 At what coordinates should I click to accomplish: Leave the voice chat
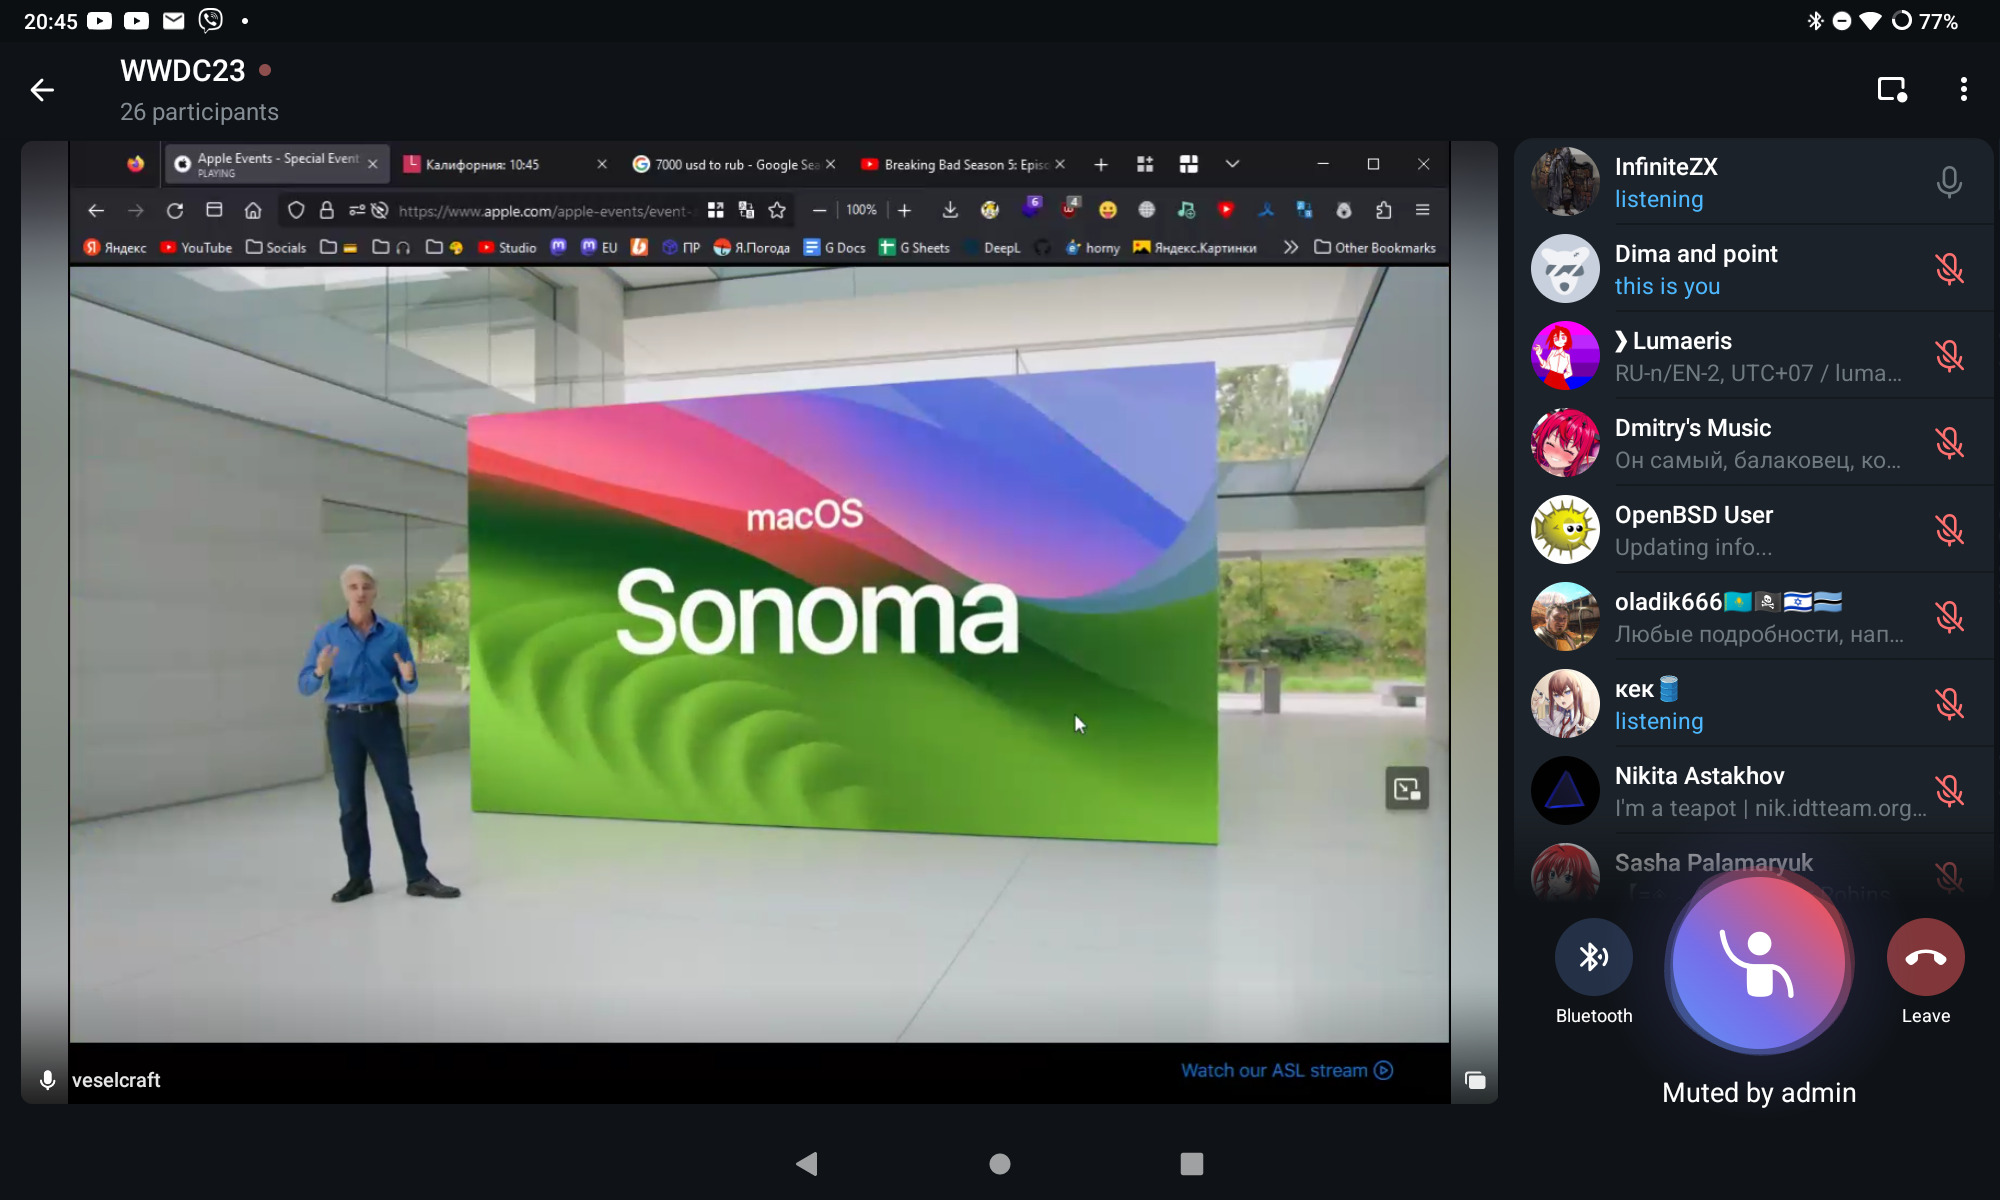pyautogui.click(x=1925, y=957)
